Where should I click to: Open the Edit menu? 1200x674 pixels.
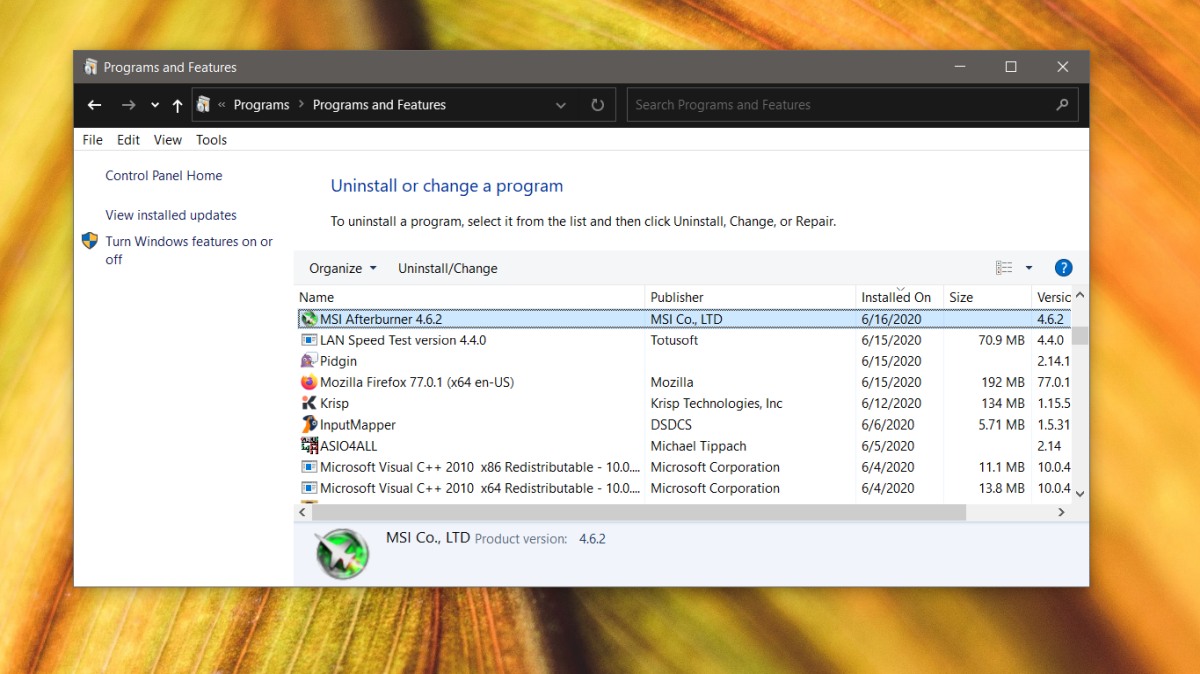(128, 140)
